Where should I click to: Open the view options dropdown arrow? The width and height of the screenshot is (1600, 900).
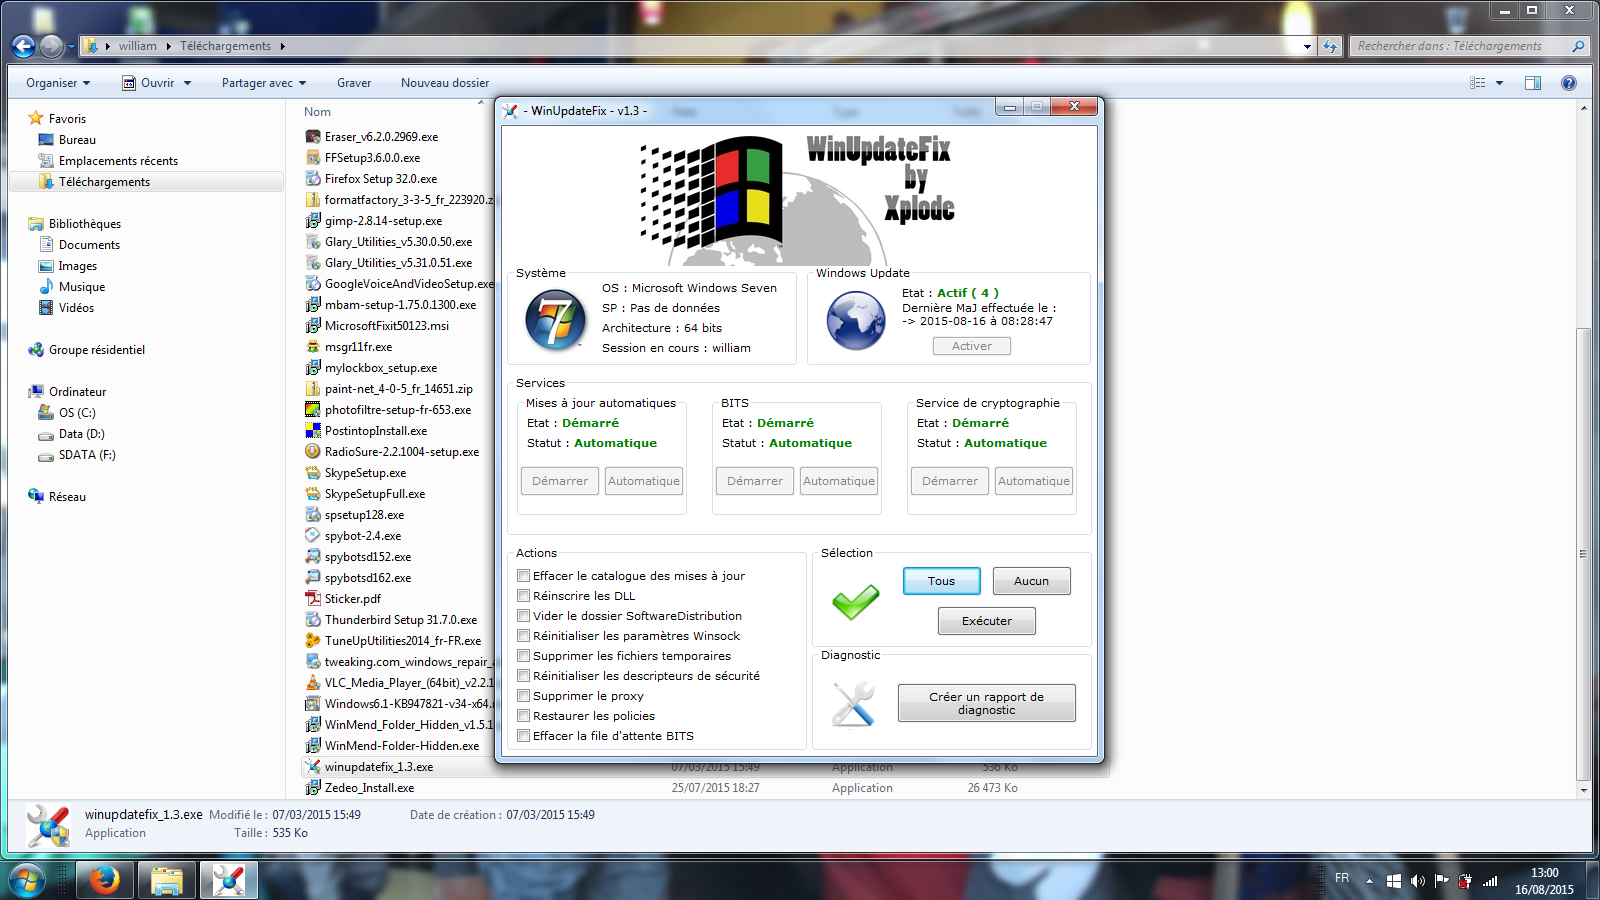click(1499, 83)
